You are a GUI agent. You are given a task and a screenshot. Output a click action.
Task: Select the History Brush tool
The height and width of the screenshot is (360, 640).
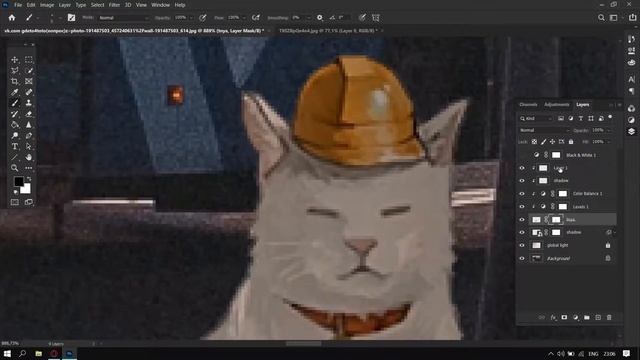coord(15,114)
